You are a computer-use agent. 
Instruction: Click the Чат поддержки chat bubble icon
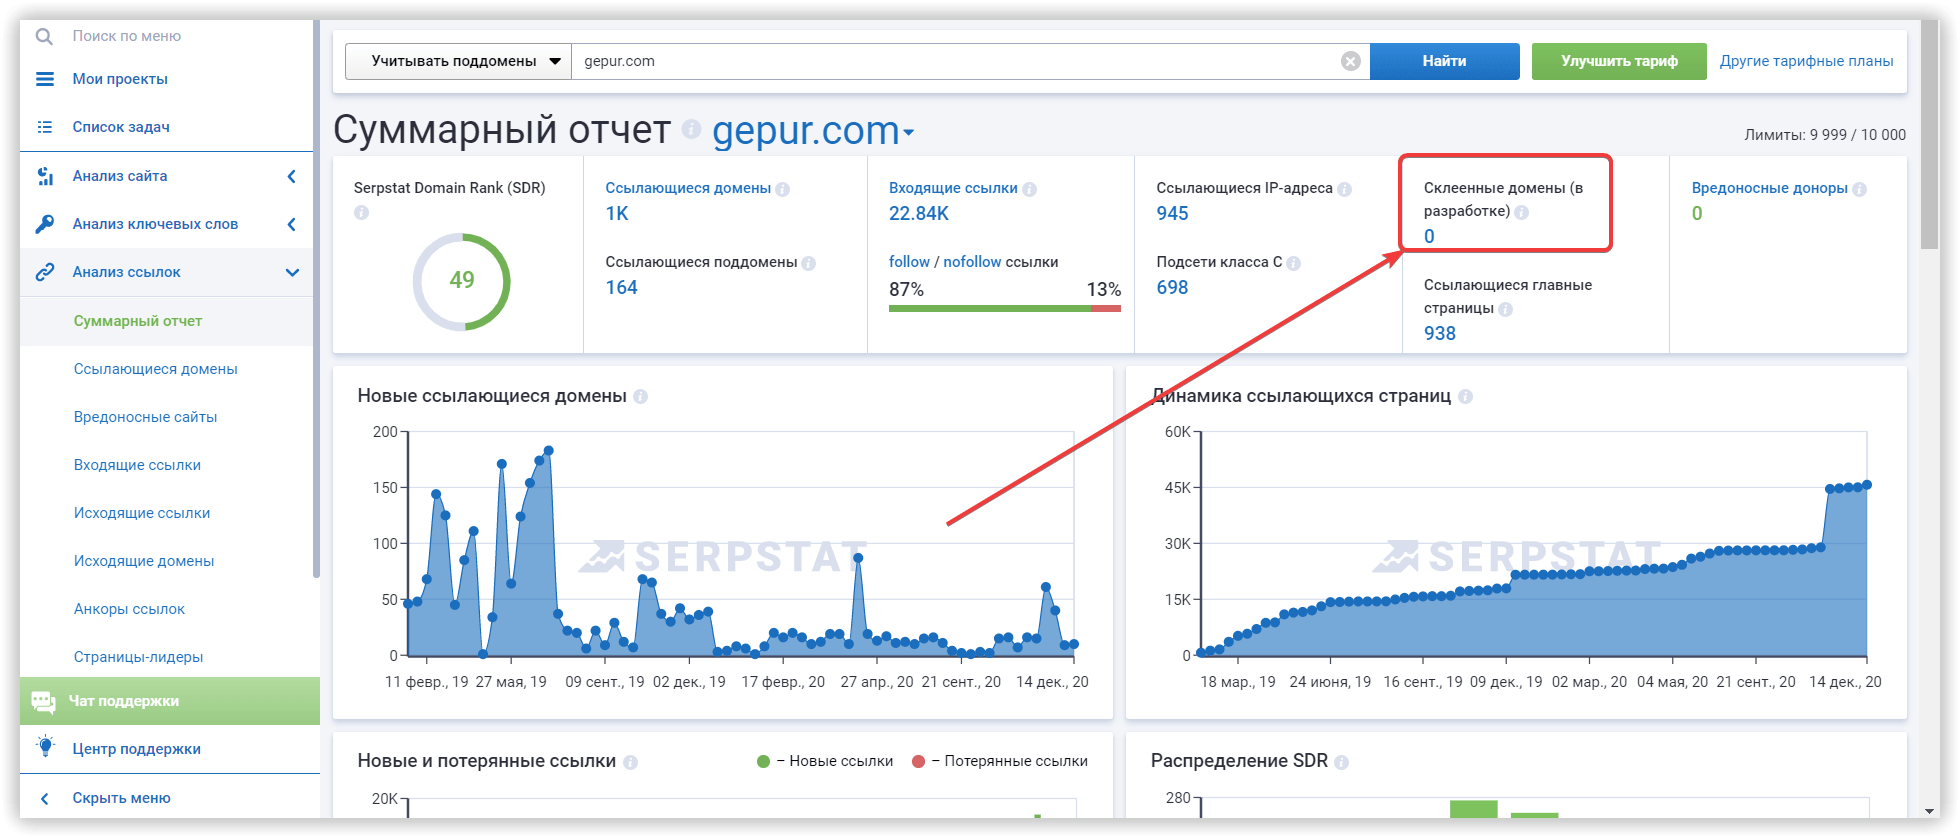[x=43, y=701]
